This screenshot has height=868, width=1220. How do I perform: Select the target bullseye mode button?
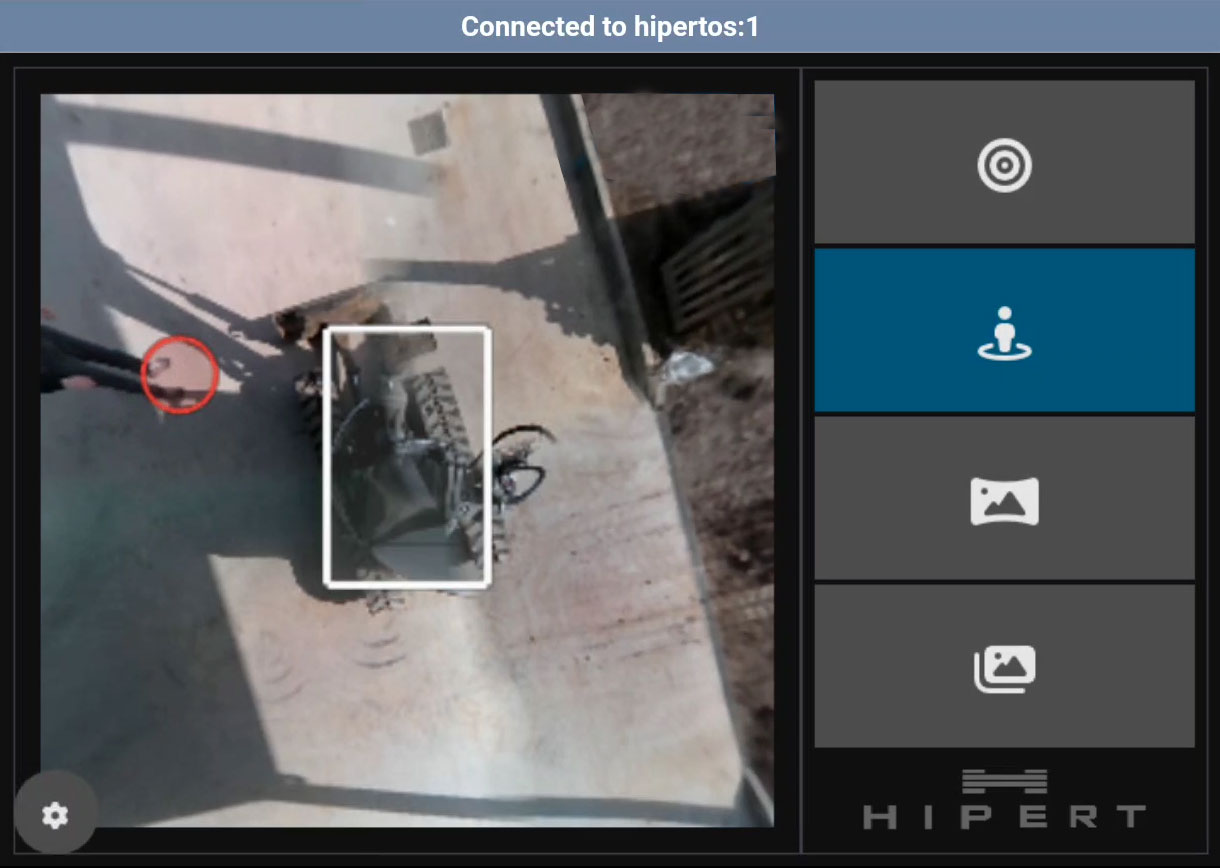(x=1004, y=163)
